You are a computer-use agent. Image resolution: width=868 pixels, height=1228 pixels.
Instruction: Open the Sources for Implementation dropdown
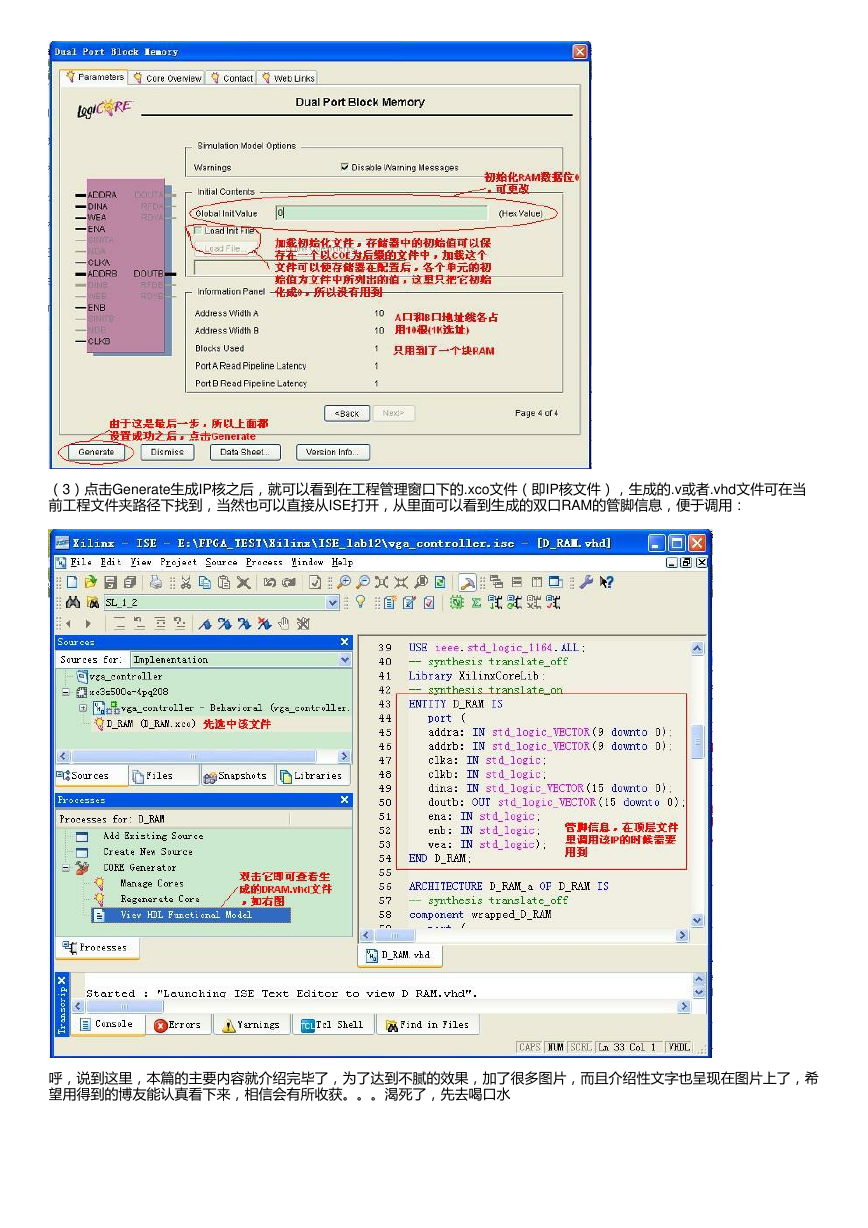(345, 660)
